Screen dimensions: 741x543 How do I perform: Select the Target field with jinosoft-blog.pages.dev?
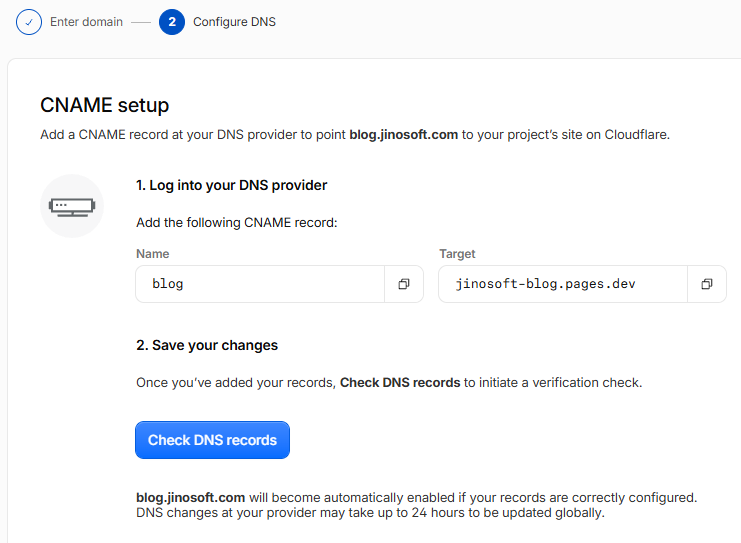coord(563,284)
